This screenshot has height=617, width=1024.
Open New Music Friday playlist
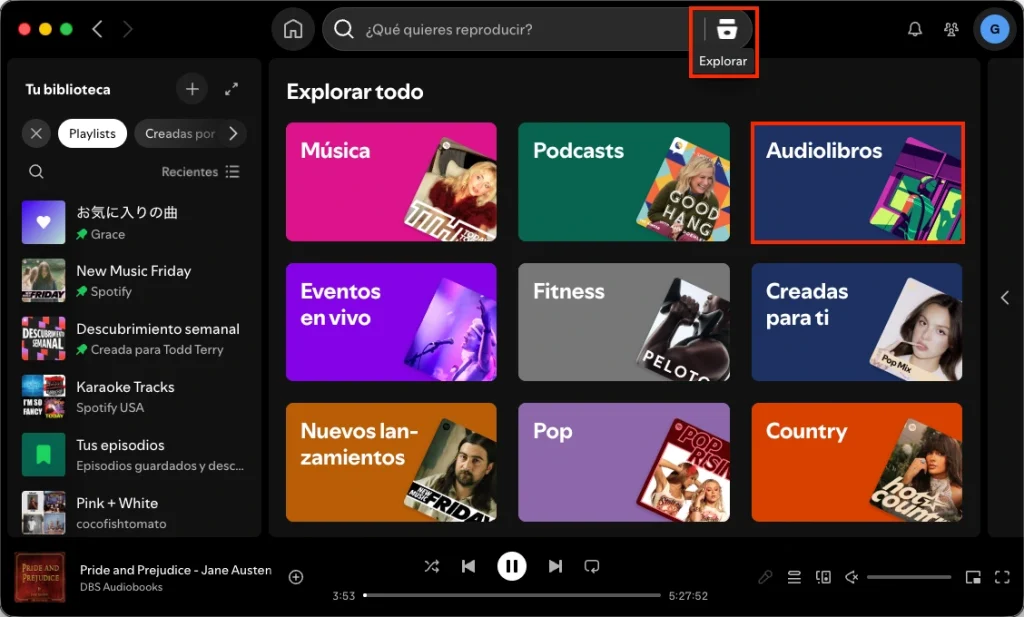pos(134,280)
